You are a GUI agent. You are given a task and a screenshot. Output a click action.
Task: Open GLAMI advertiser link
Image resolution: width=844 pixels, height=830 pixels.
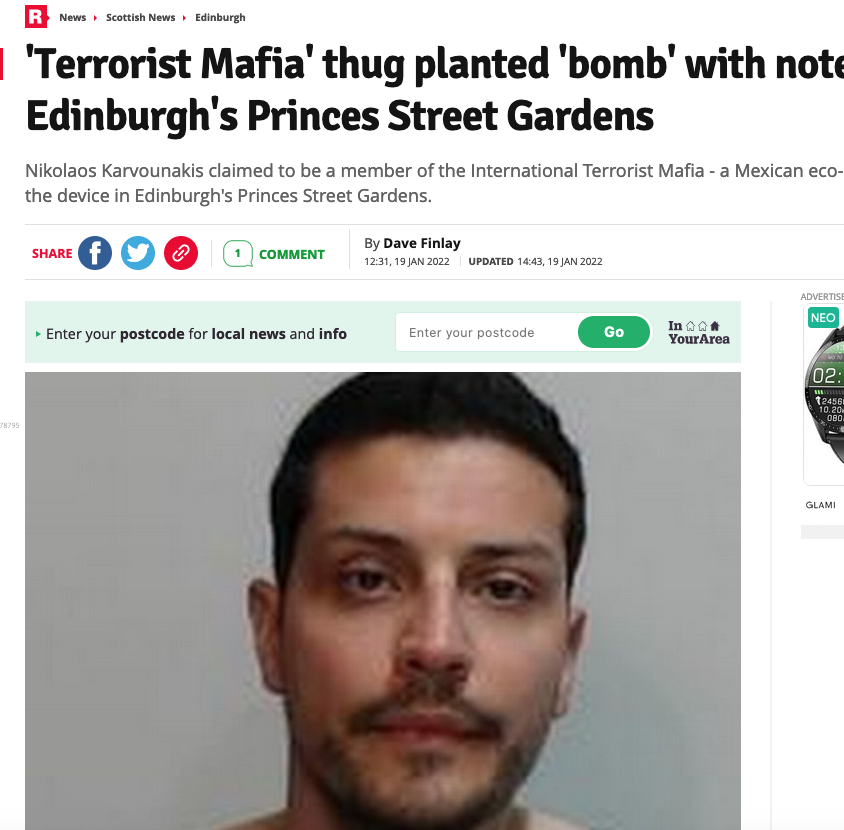point(820,505)
